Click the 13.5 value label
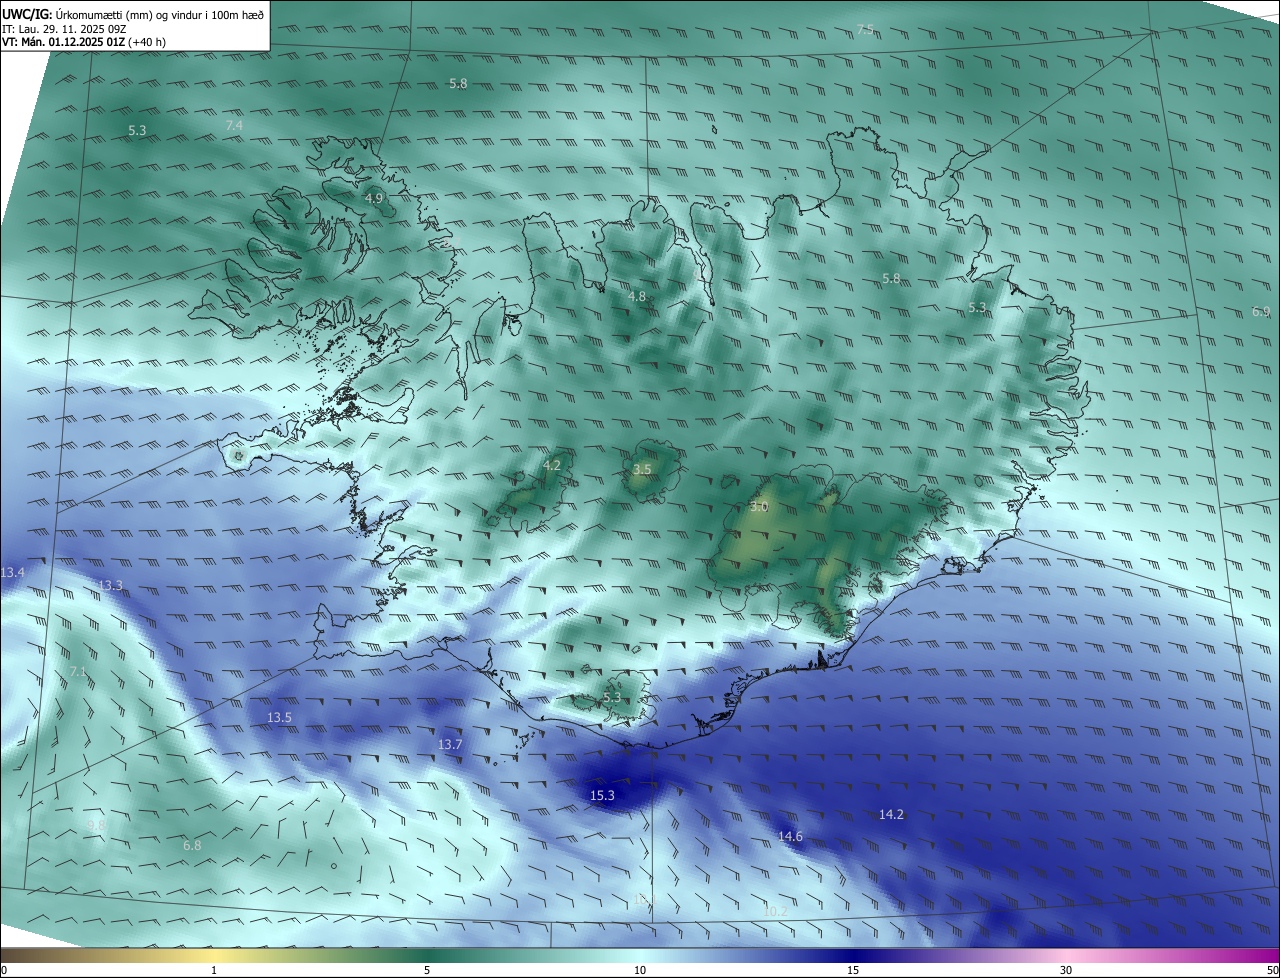This screenshot has height=978, width=1280. (x=279, y=718)
